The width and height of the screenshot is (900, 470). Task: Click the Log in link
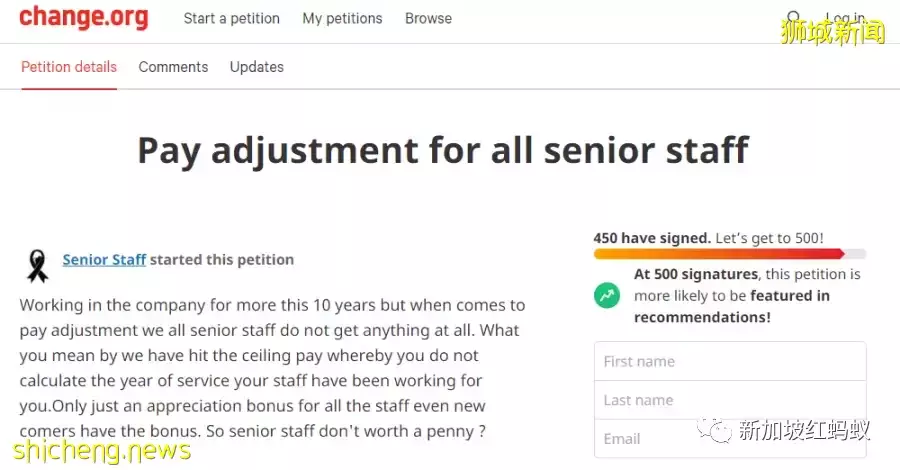point(845,18)
